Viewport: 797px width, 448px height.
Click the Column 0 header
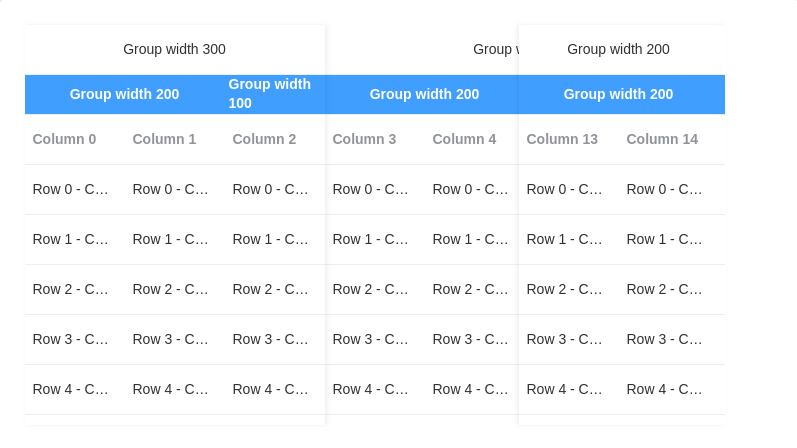[x=75, y=139]
